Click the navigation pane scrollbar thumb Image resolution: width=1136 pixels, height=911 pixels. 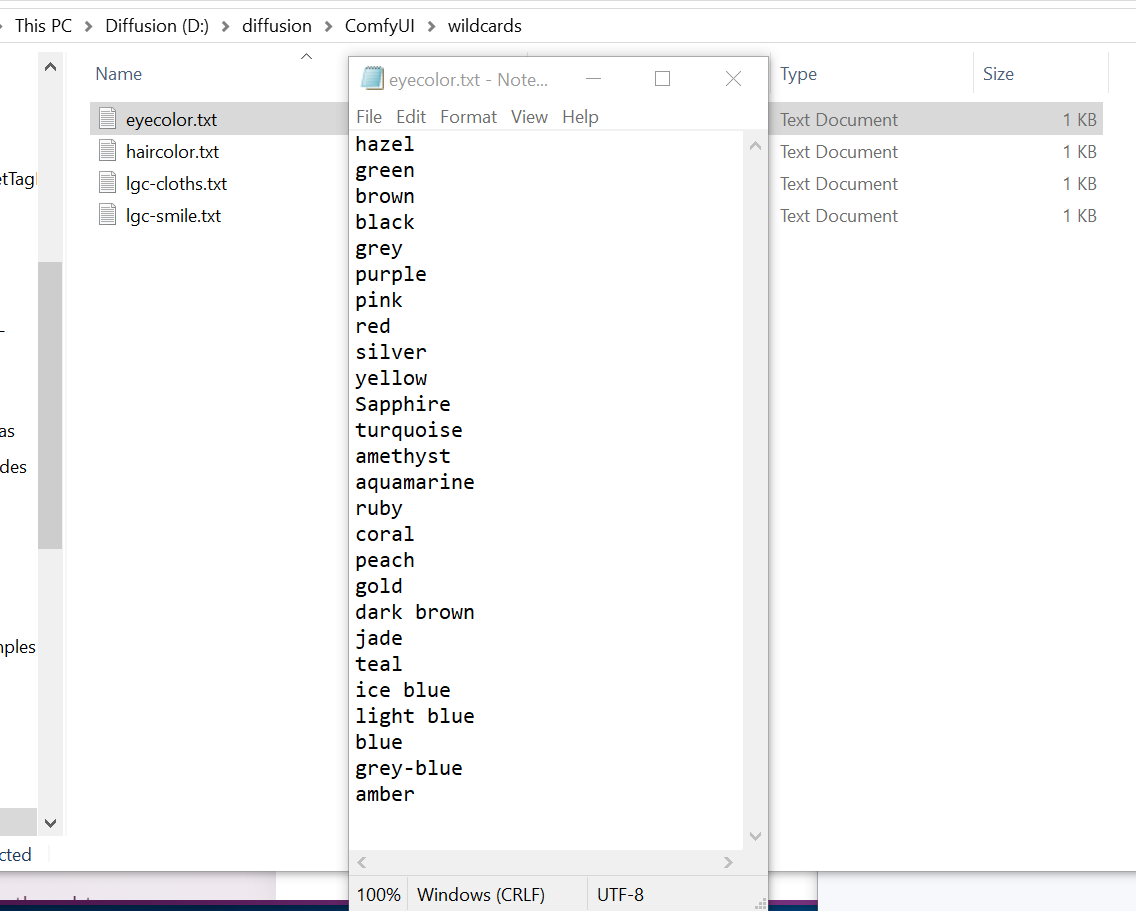(x=50, y=405)
